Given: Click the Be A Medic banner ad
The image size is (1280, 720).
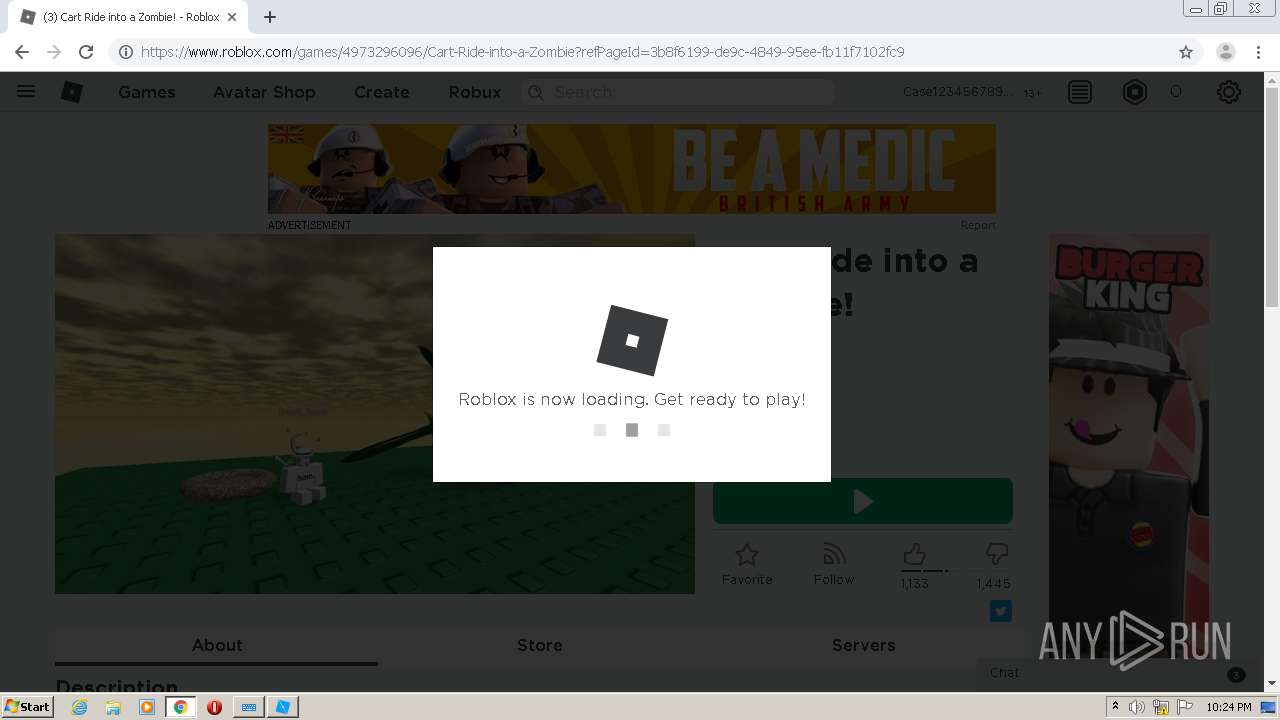Looking at the screenshot, I should [x=632, y=169].
